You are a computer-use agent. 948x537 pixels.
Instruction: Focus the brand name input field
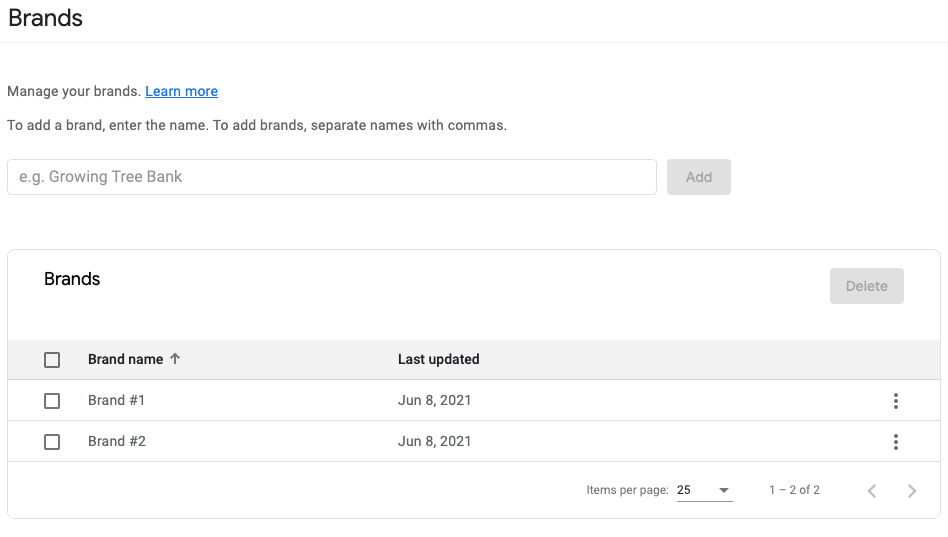point(331,177)
